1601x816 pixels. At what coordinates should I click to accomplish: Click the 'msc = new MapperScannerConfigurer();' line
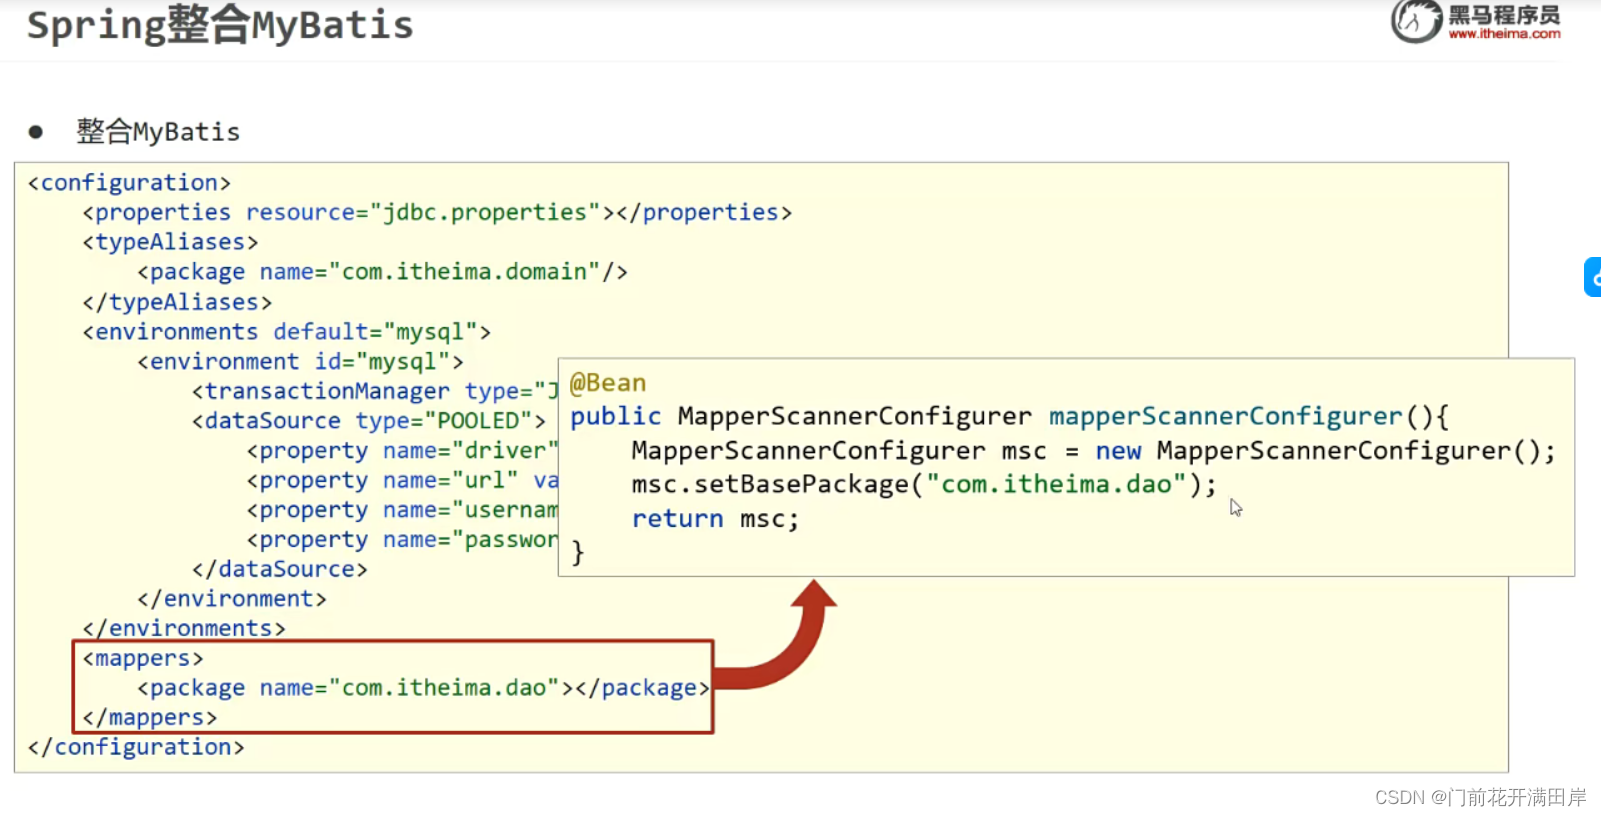tap(1093, 451)
